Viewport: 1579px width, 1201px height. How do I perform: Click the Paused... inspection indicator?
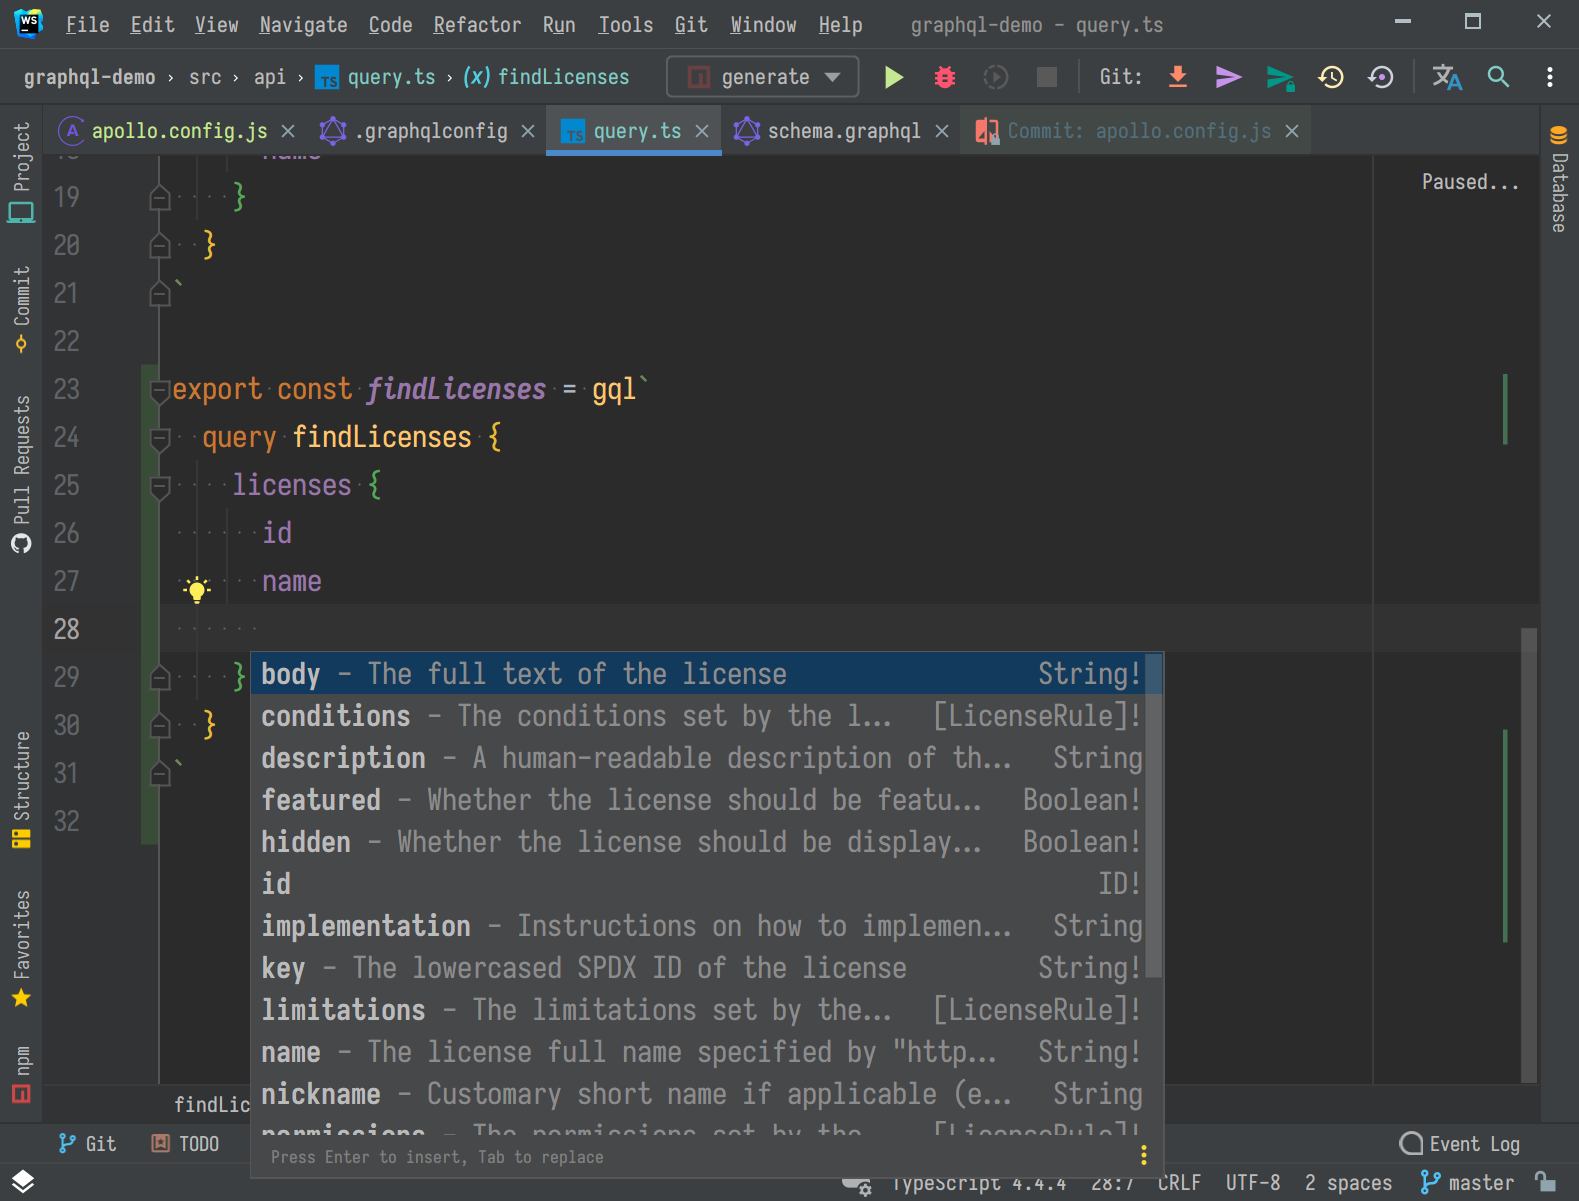pyautogui.click(x=1470, y=182)
